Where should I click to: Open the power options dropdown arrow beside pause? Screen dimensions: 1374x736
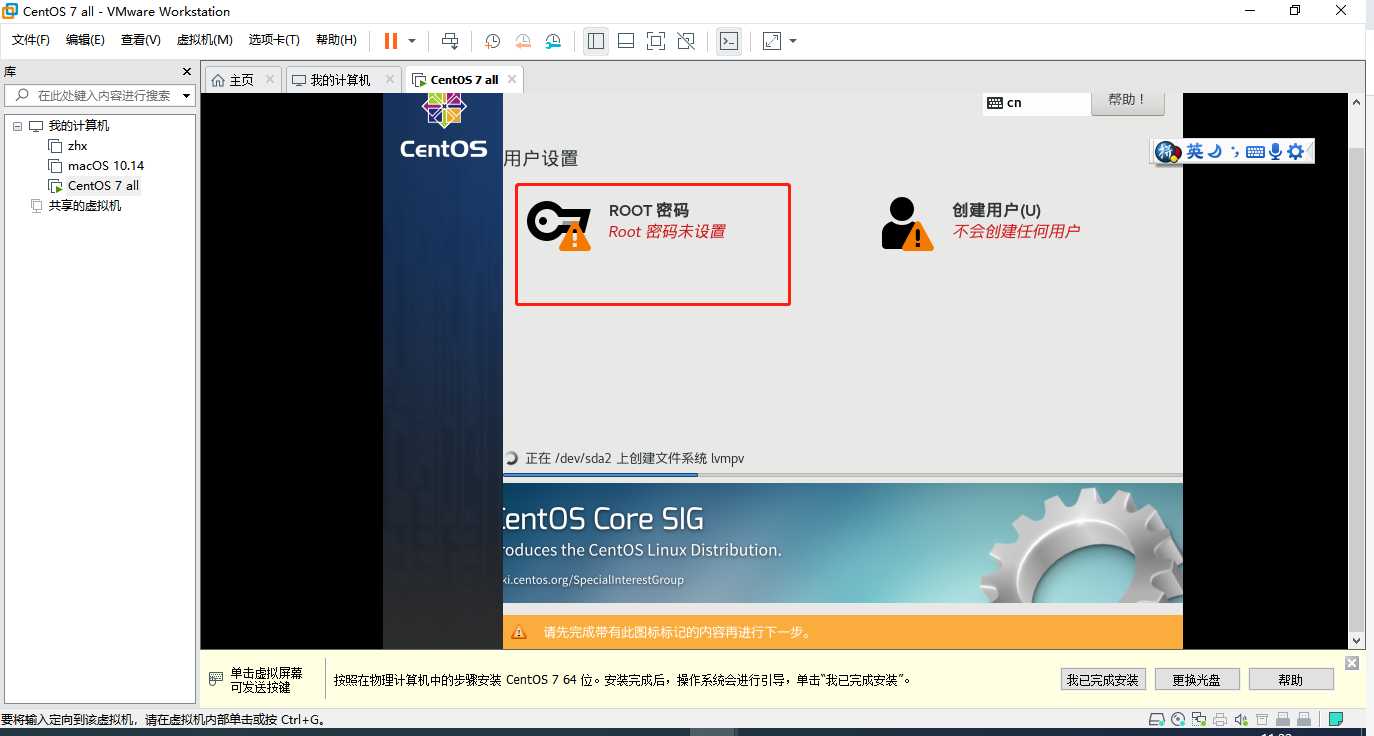coord(412,41)
